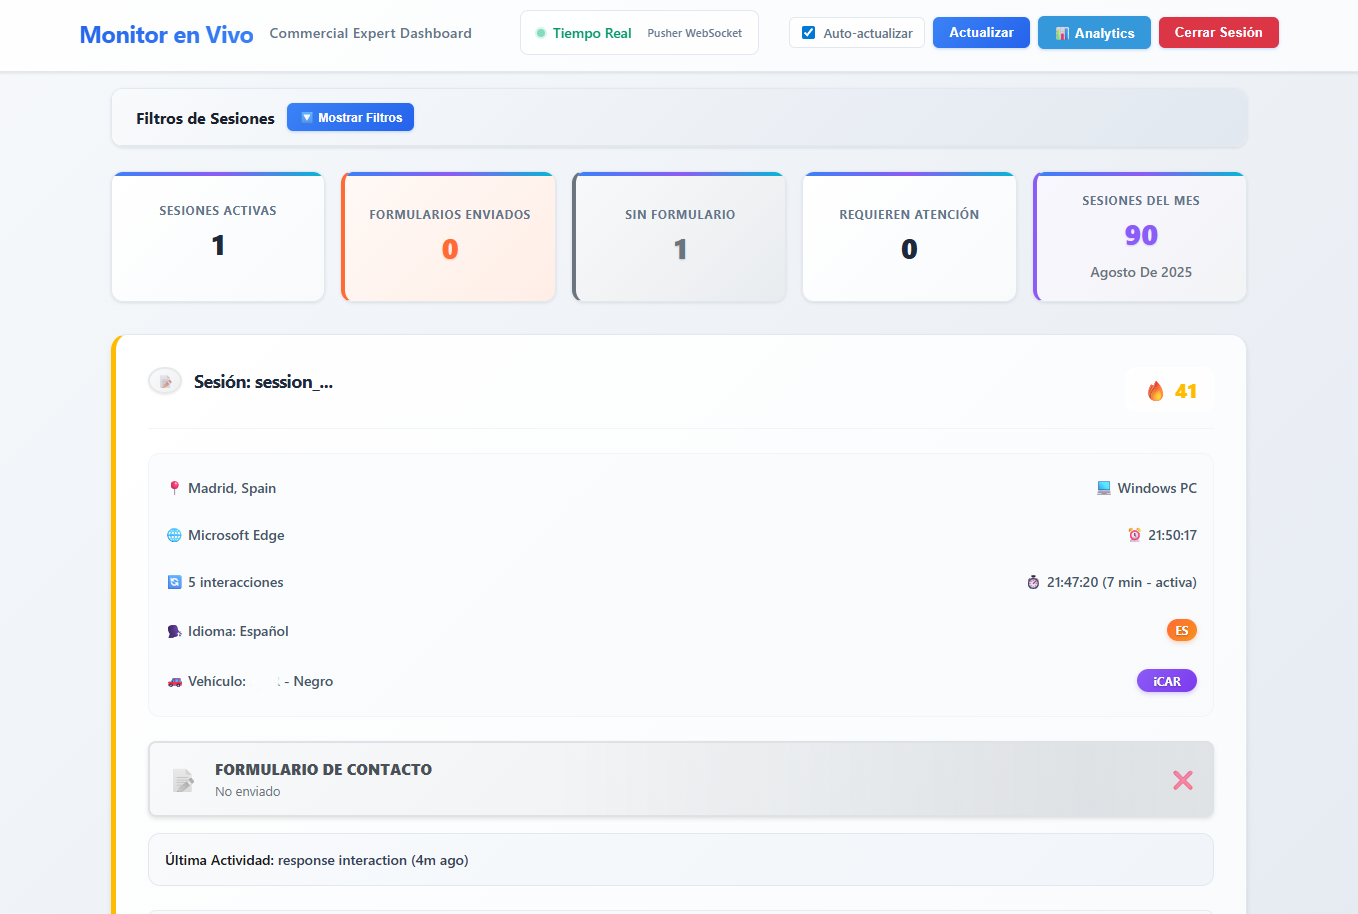Click the ES language badge
This screenshot has height=914, width=1358.
click(1181, 630)
